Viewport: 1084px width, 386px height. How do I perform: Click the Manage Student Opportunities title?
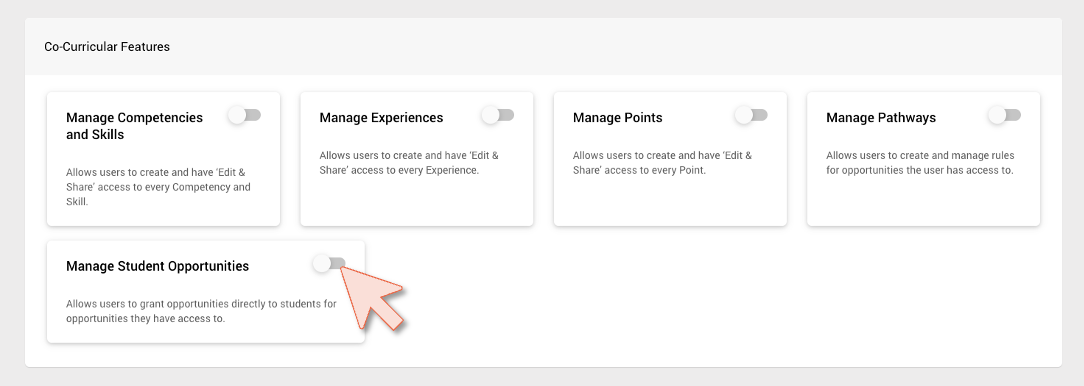[158, 266]
